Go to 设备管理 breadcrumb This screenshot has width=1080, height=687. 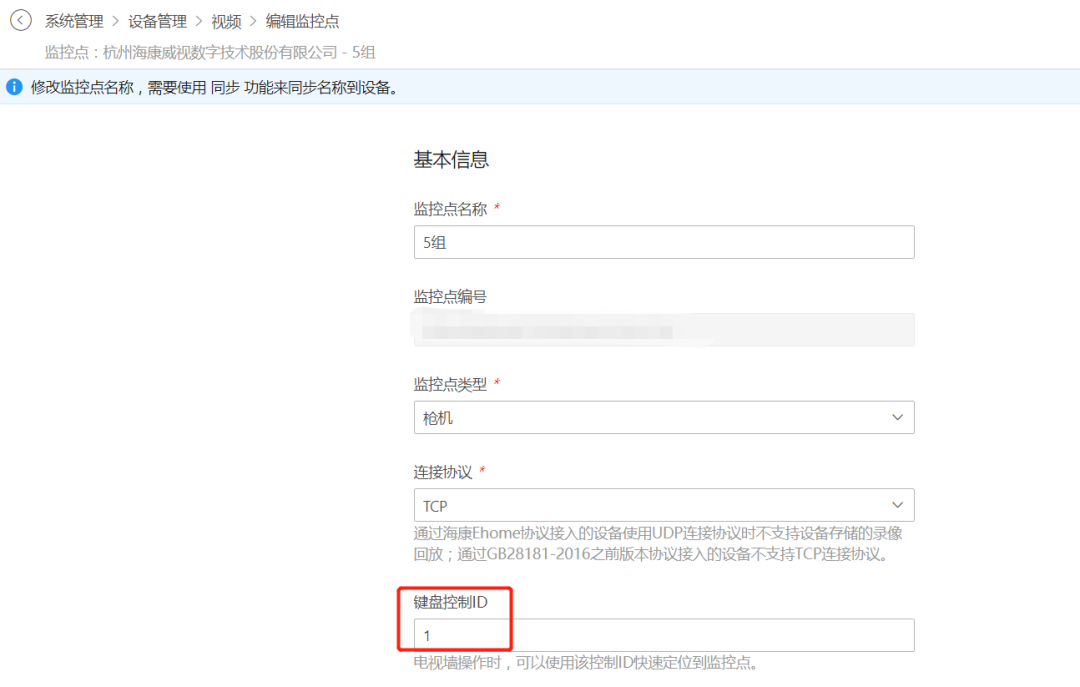tap(158, 21)
